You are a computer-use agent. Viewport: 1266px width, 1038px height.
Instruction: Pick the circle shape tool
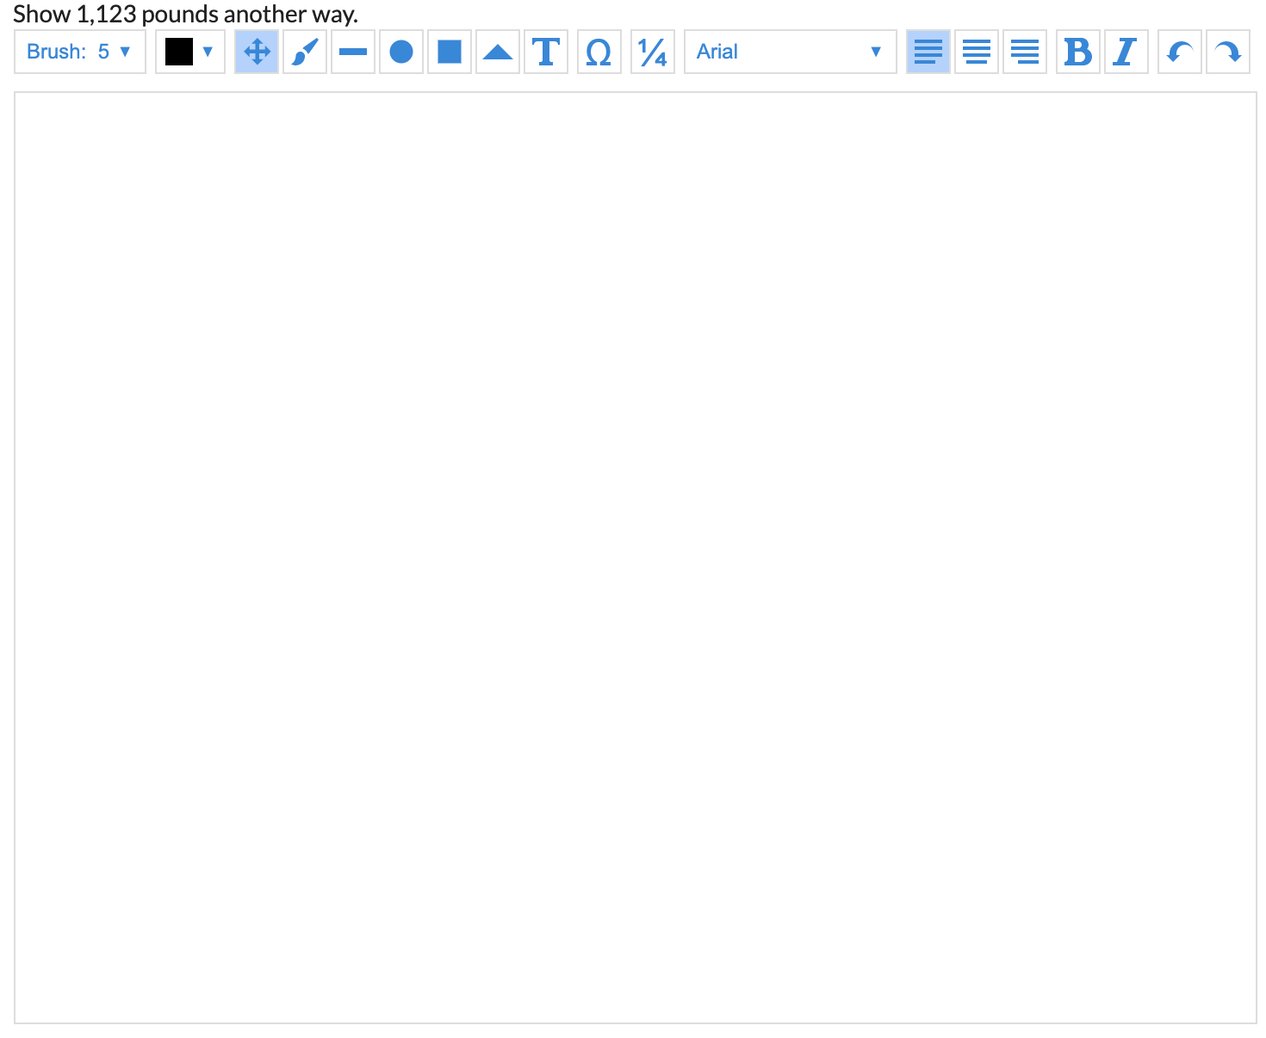tap(401, 52)
